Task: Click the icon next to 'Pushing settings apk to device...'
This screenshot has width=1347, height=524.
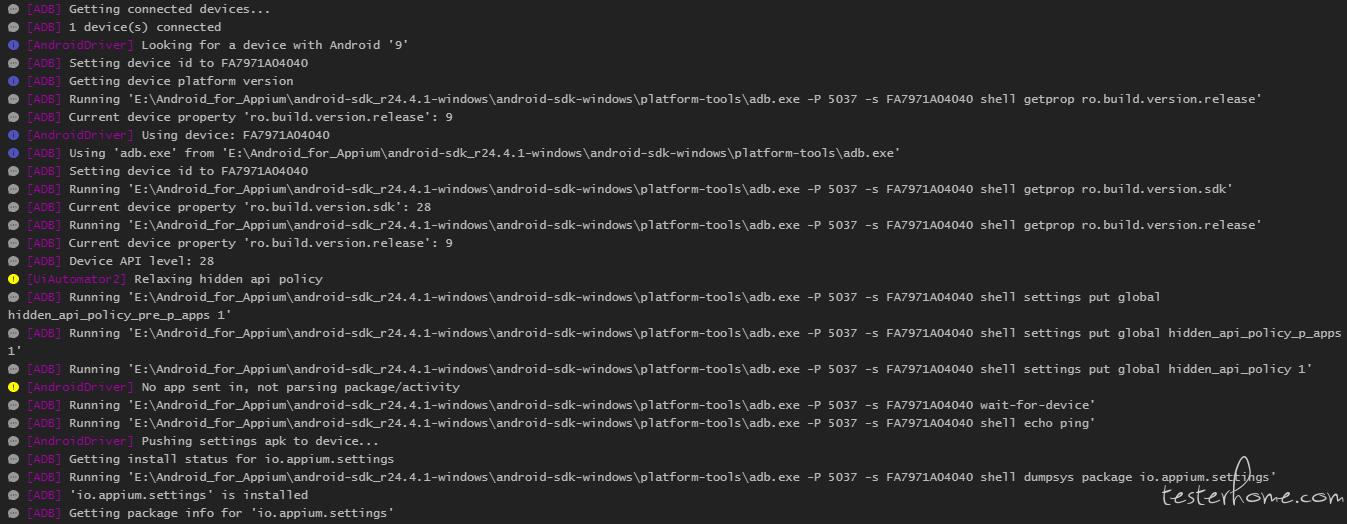Action: click(13, 441)
